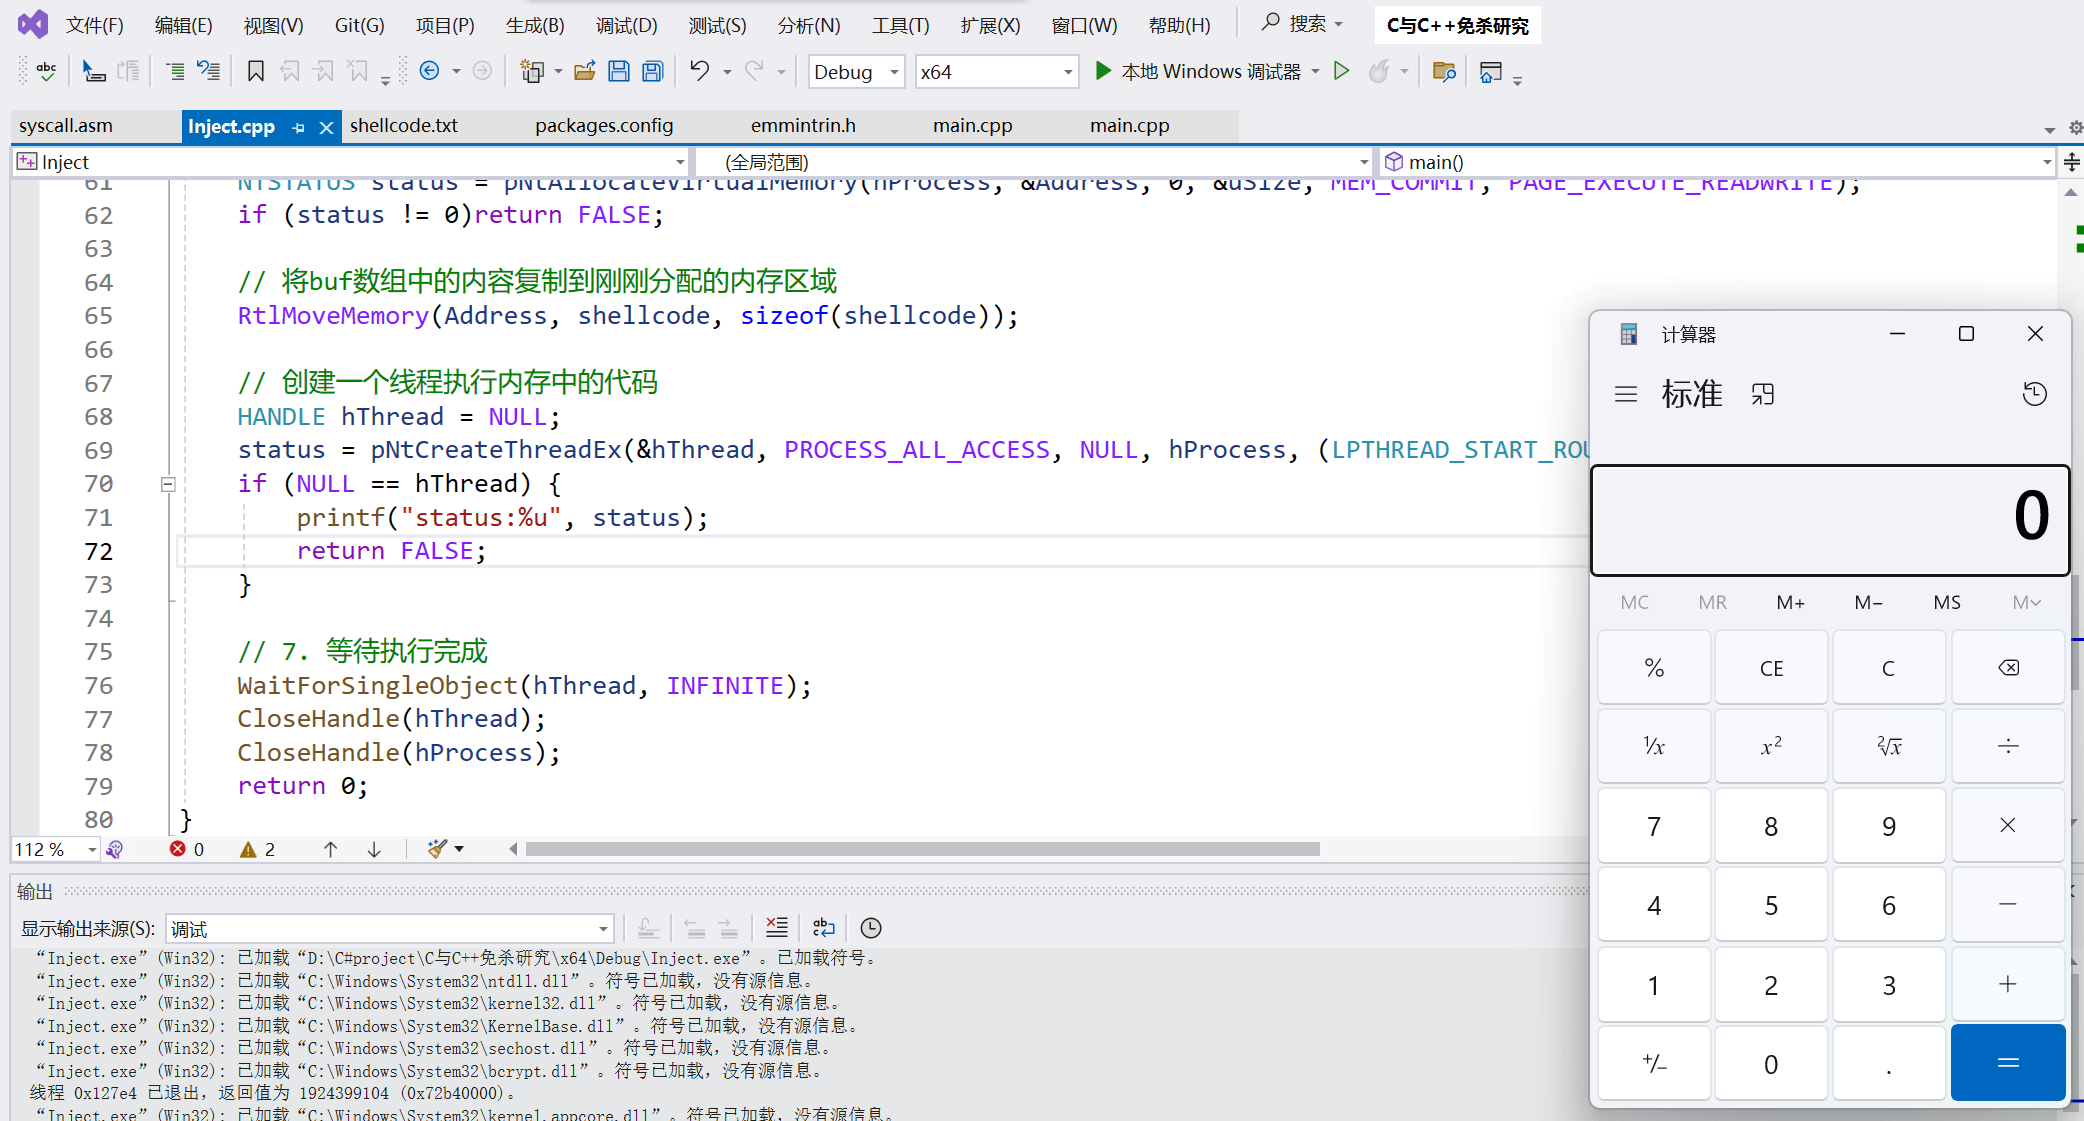Click the Save All icon
The image size is (2084, 1121).
click(x=653, y=71)
